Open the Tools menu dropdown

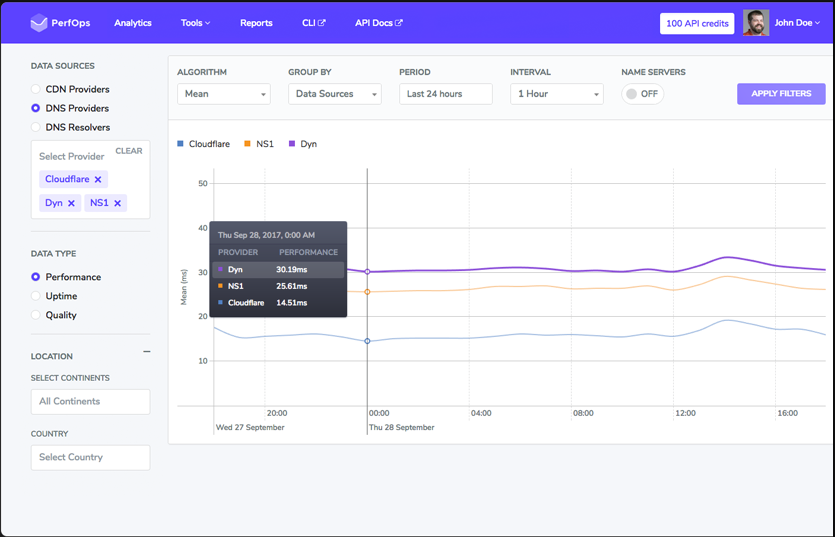click(x=195, y=23)
